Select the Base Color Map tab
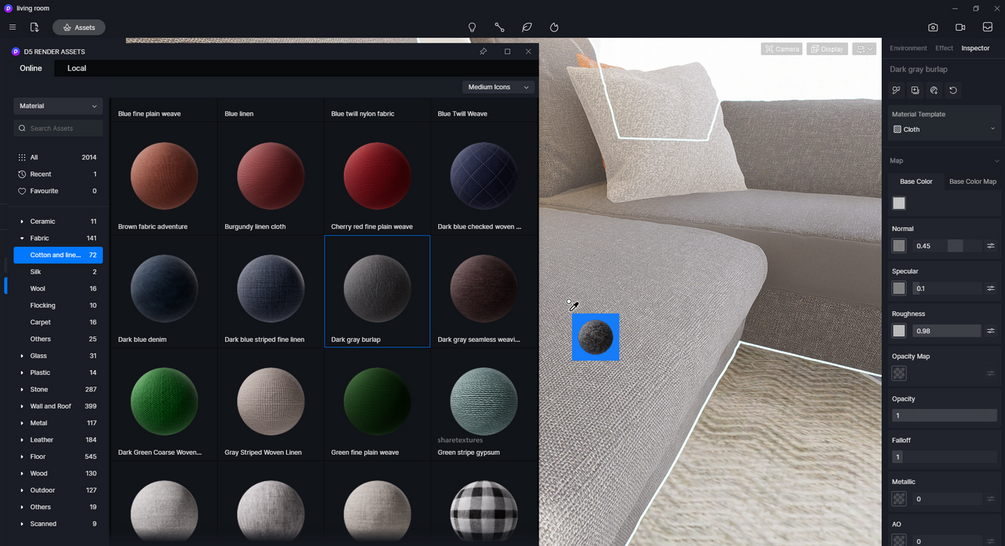Screen dimensions: 1005x546 pos(972,182)
